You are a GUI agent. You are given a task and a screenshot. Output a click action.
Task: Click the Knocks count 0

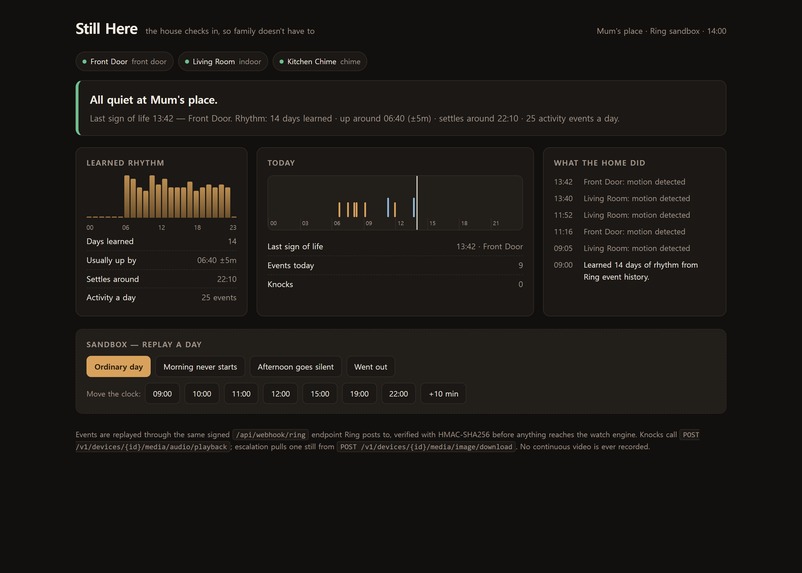(x=521, y=284)
